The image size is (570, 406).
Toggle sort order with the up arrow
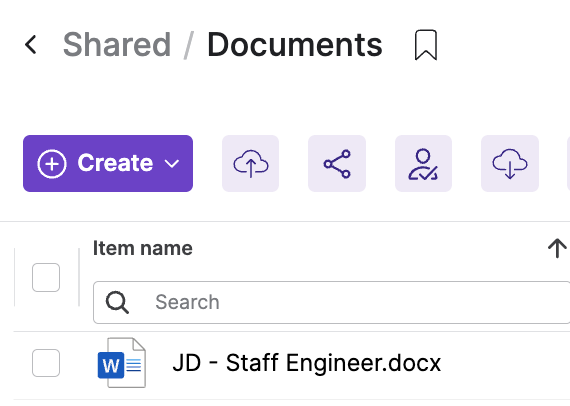pyautogui.click(x=557, y=248)
